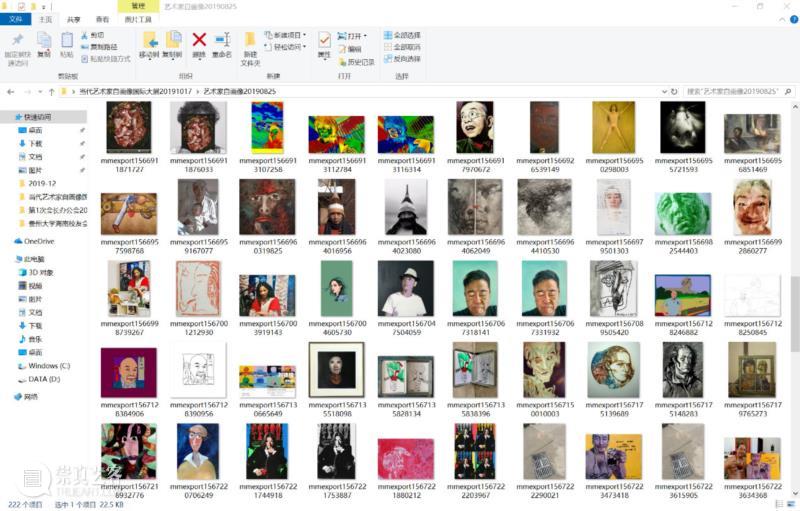Open the 文件 File tab
The image size is (800, 511).
(x=15, y=19)
